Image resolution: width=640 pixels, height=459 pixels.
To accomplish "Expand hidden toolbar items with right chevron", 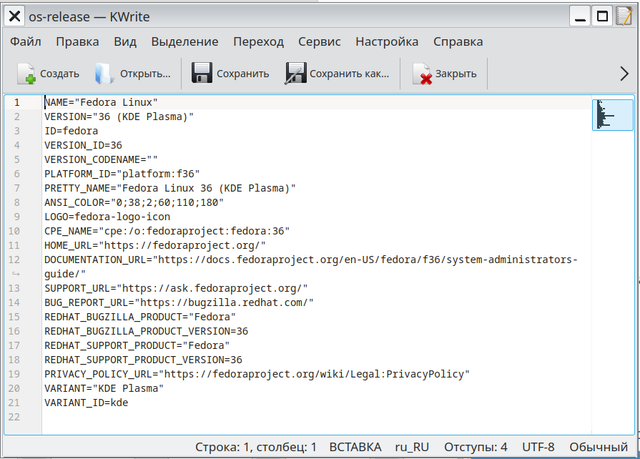I will click(x=624, y=74).
